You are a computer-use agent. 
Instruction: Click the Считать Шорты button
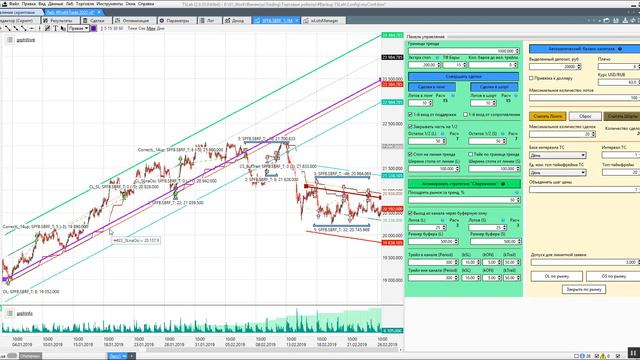coord(622,116)
